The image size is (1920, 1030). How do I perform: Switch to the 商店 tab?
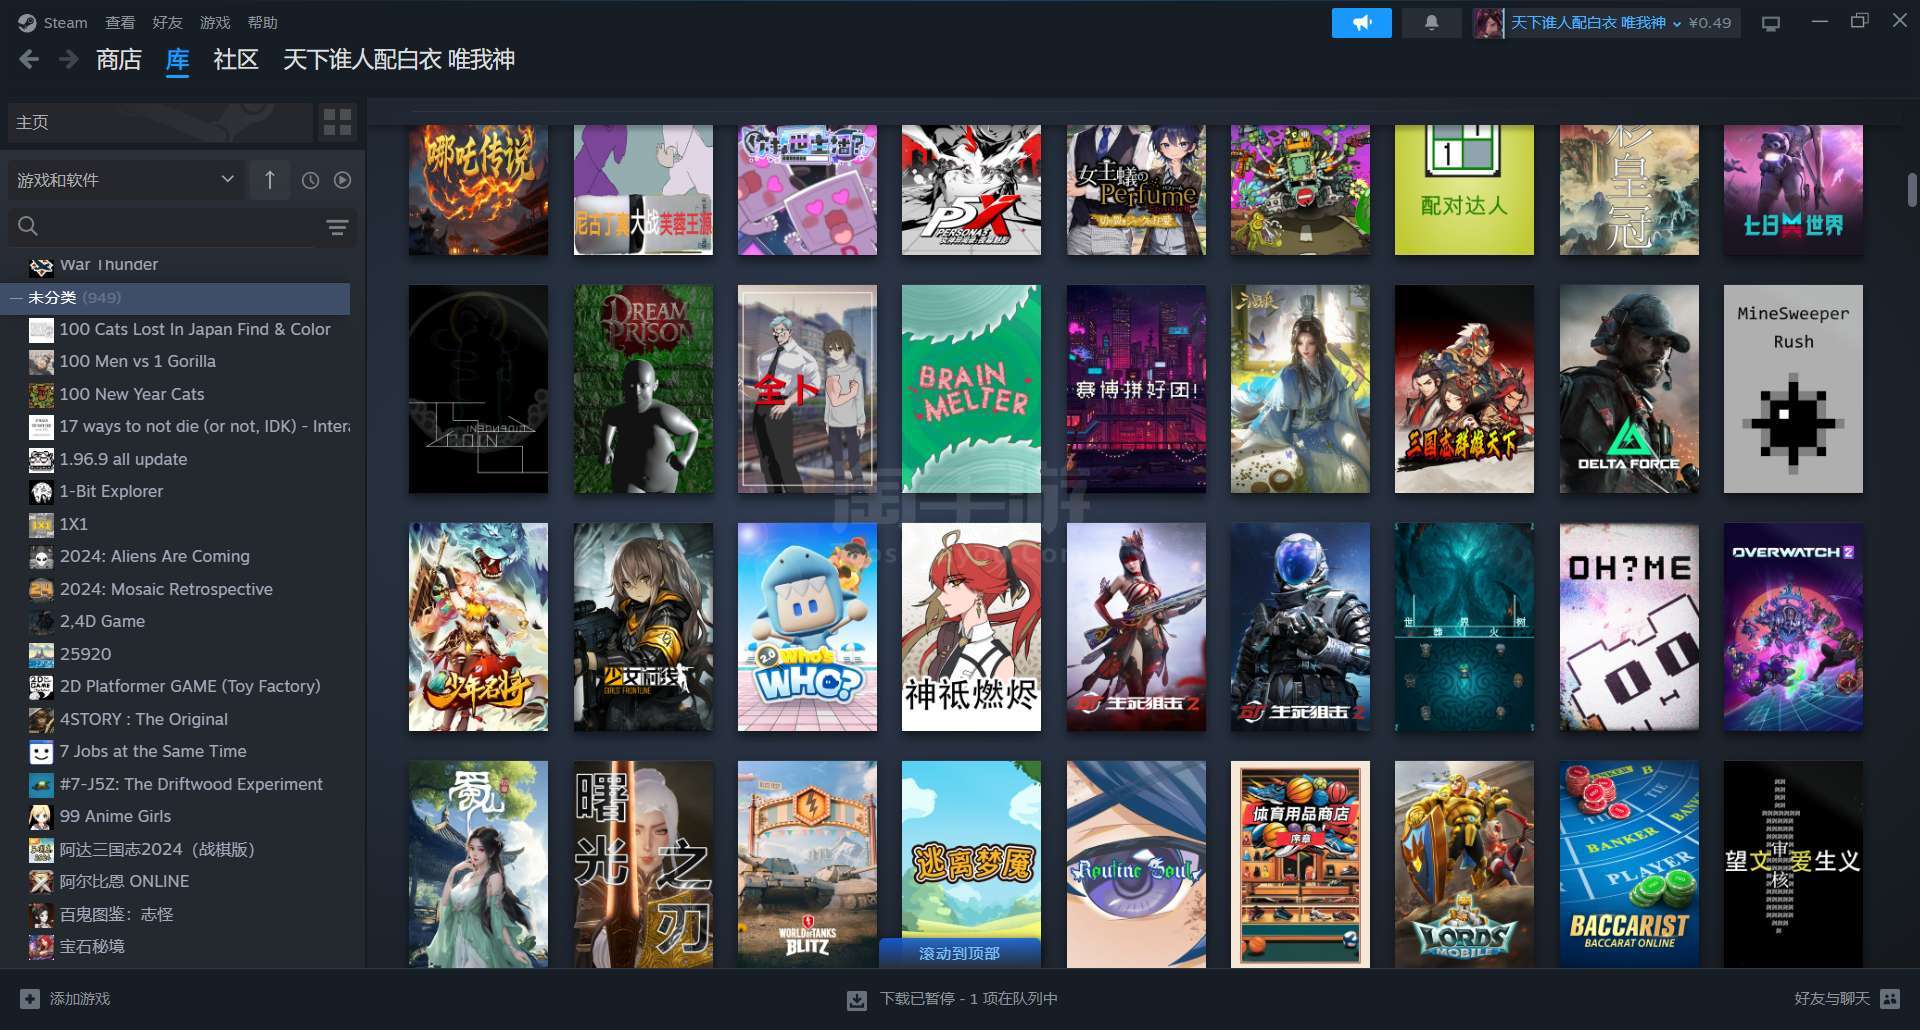click(119, 60)
